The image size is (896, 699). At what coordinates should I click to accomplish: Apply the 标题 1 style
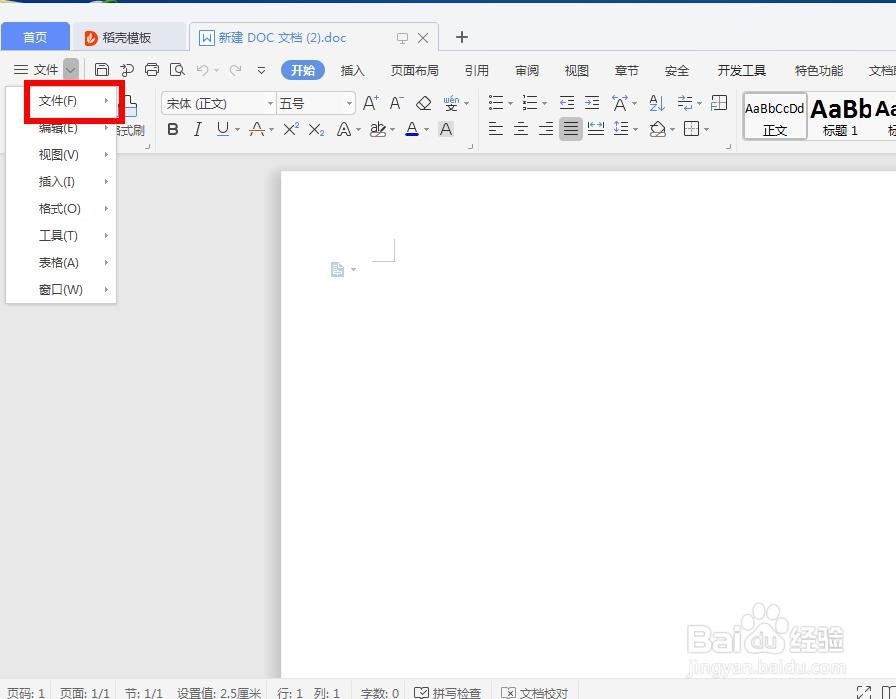(x=840, y=117)
